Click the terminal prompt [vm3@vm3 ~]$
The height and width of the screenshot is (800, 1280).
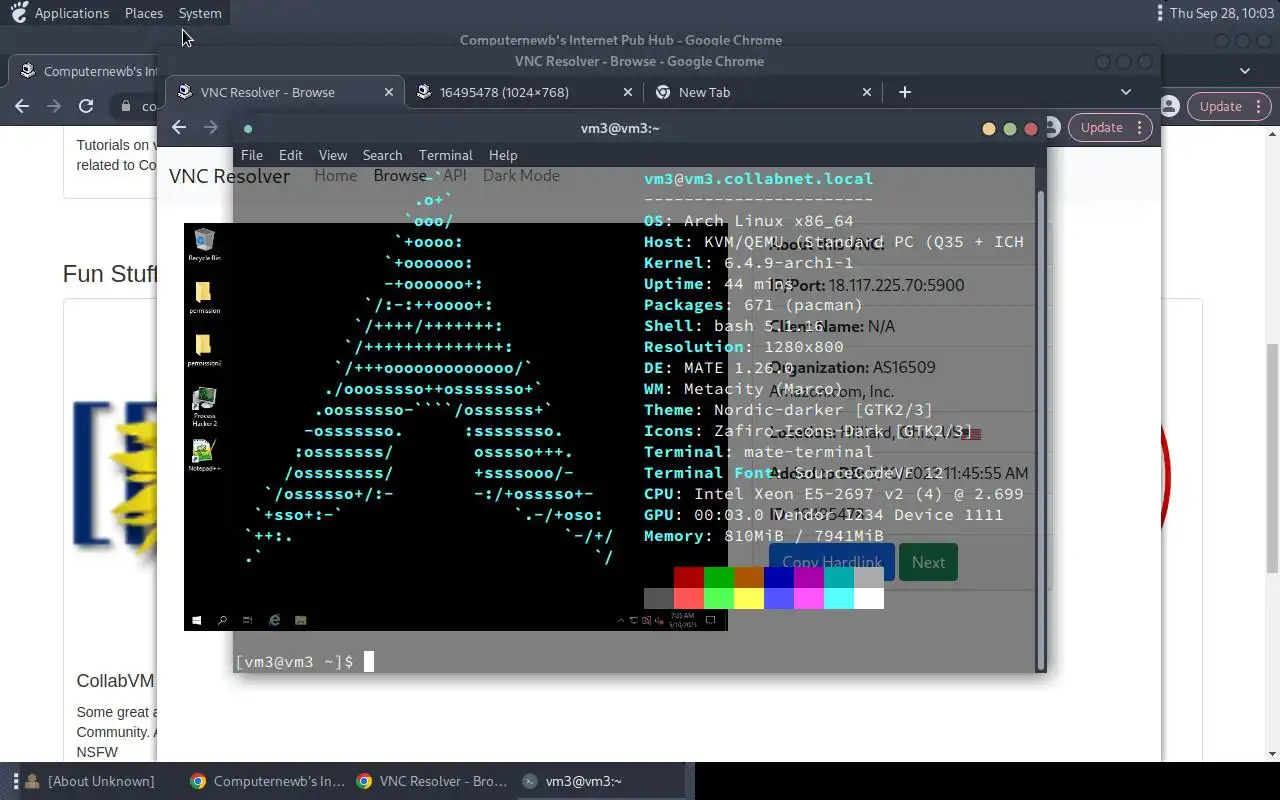point(294,662)
